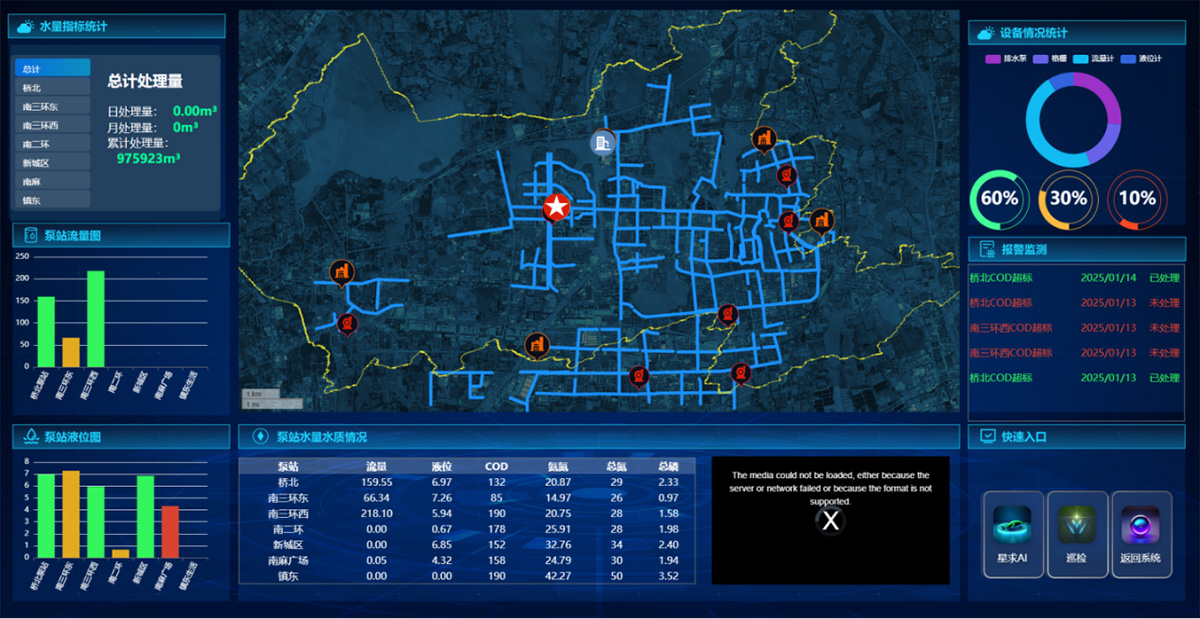The height and width of the screenshot is (619, 1200).
Task: Click cloud icon beside 设备情况统计 title
Action: click(x=985, y=33)
